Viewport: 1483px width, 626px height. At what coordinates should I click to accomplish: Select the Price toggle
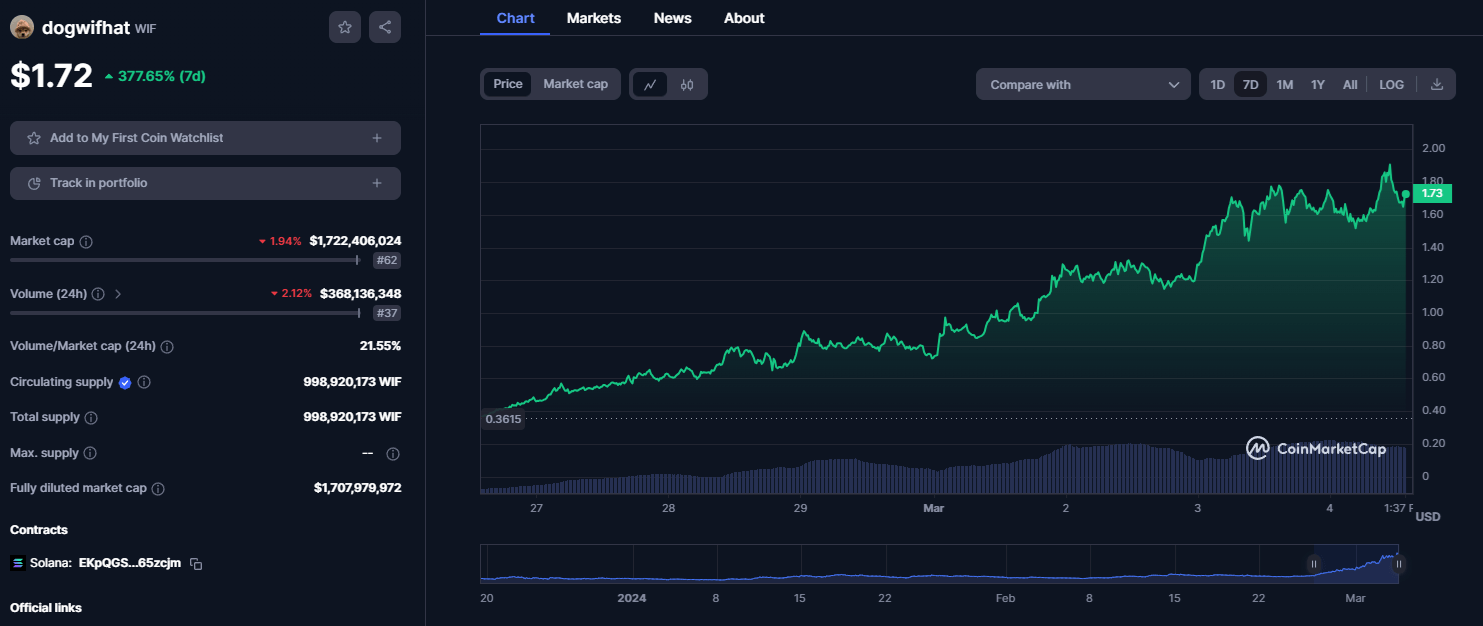pyautogui.click(x=508, y=84)
